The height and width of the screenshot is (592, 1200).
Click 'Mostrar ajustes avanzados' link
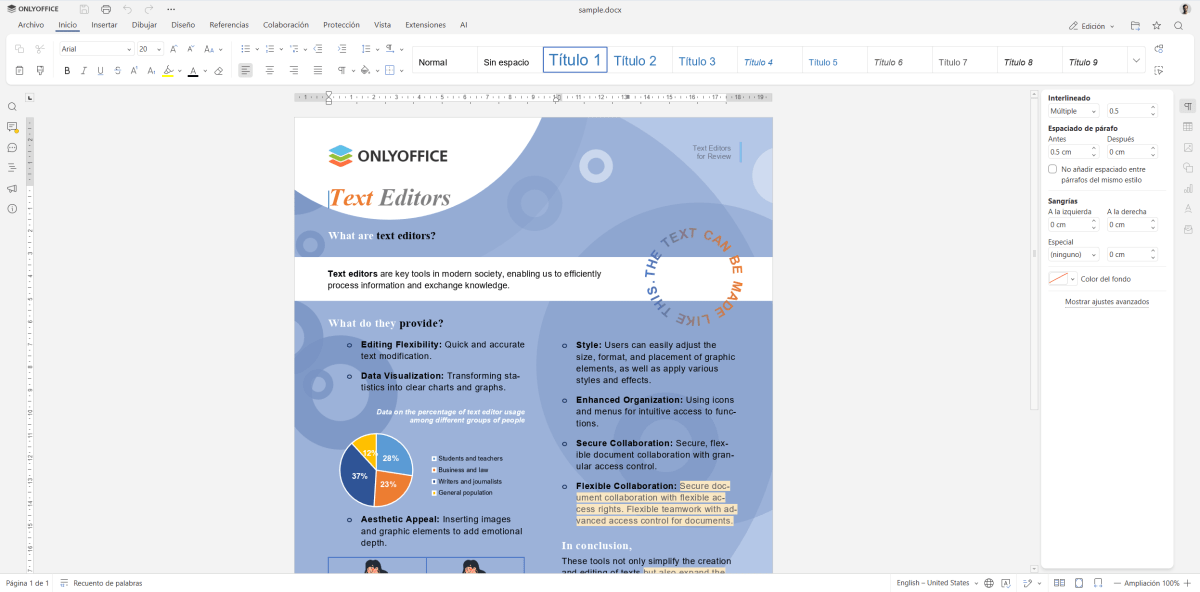click(x=1106, y=301)
